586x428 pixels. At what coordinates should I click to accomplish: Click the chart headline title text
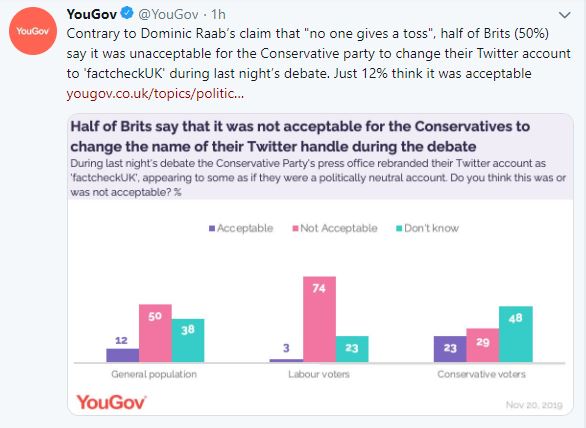click(x=300, y=136)
